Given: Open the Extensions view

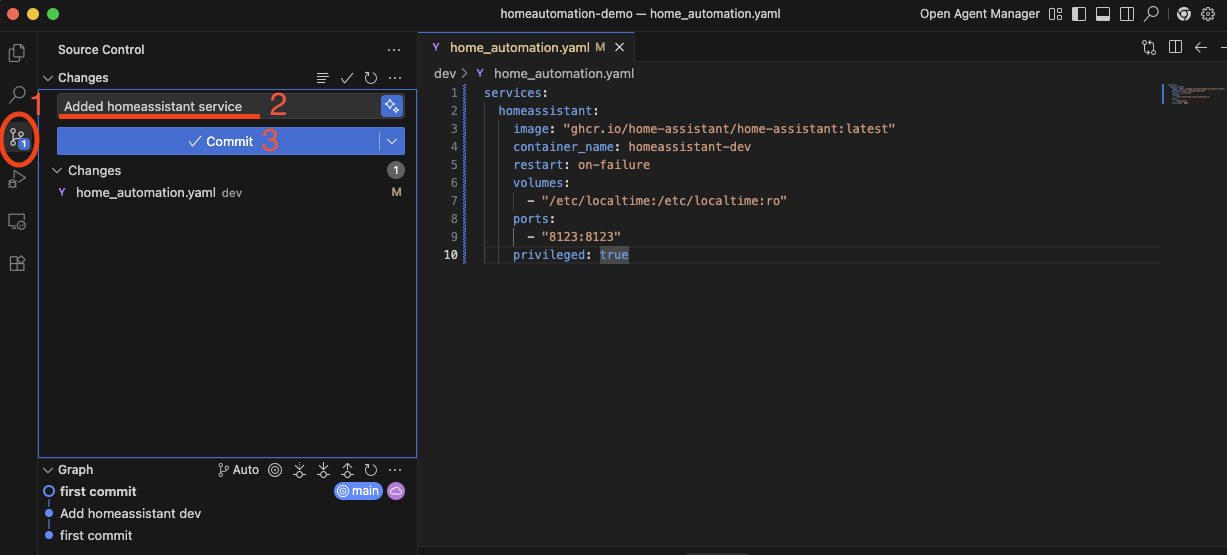Looking at the screenshot, I should click(17, 263).
